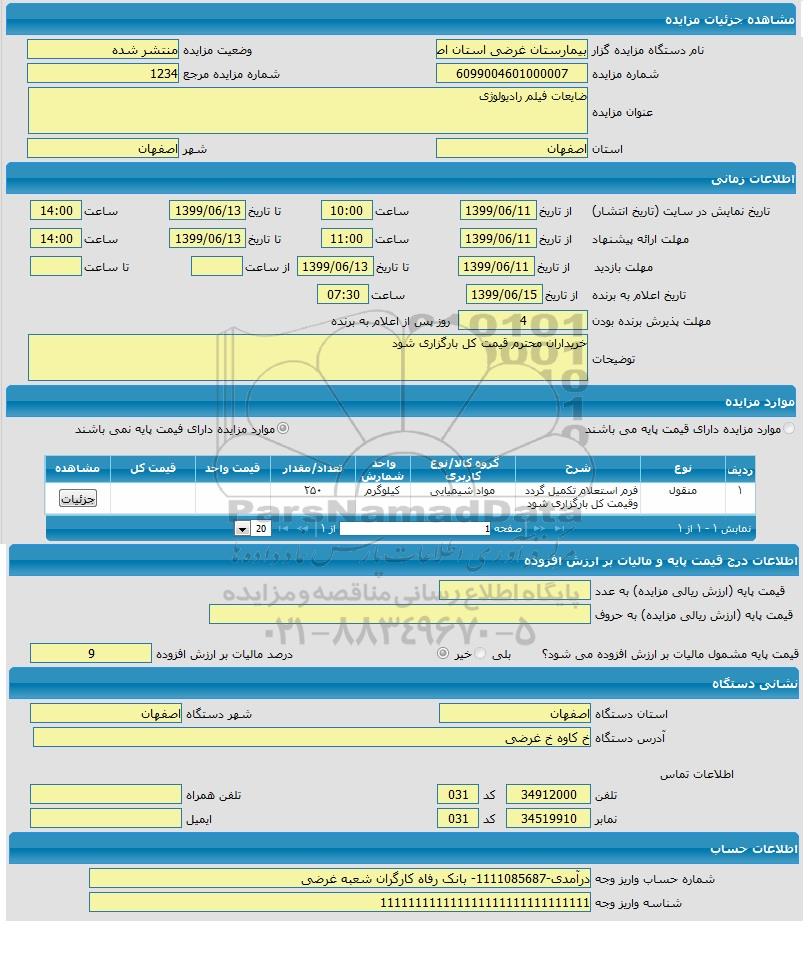Click the 'قیمت کل' column header
The height and width of the screenshot is (956, 808).
(153, 469)
